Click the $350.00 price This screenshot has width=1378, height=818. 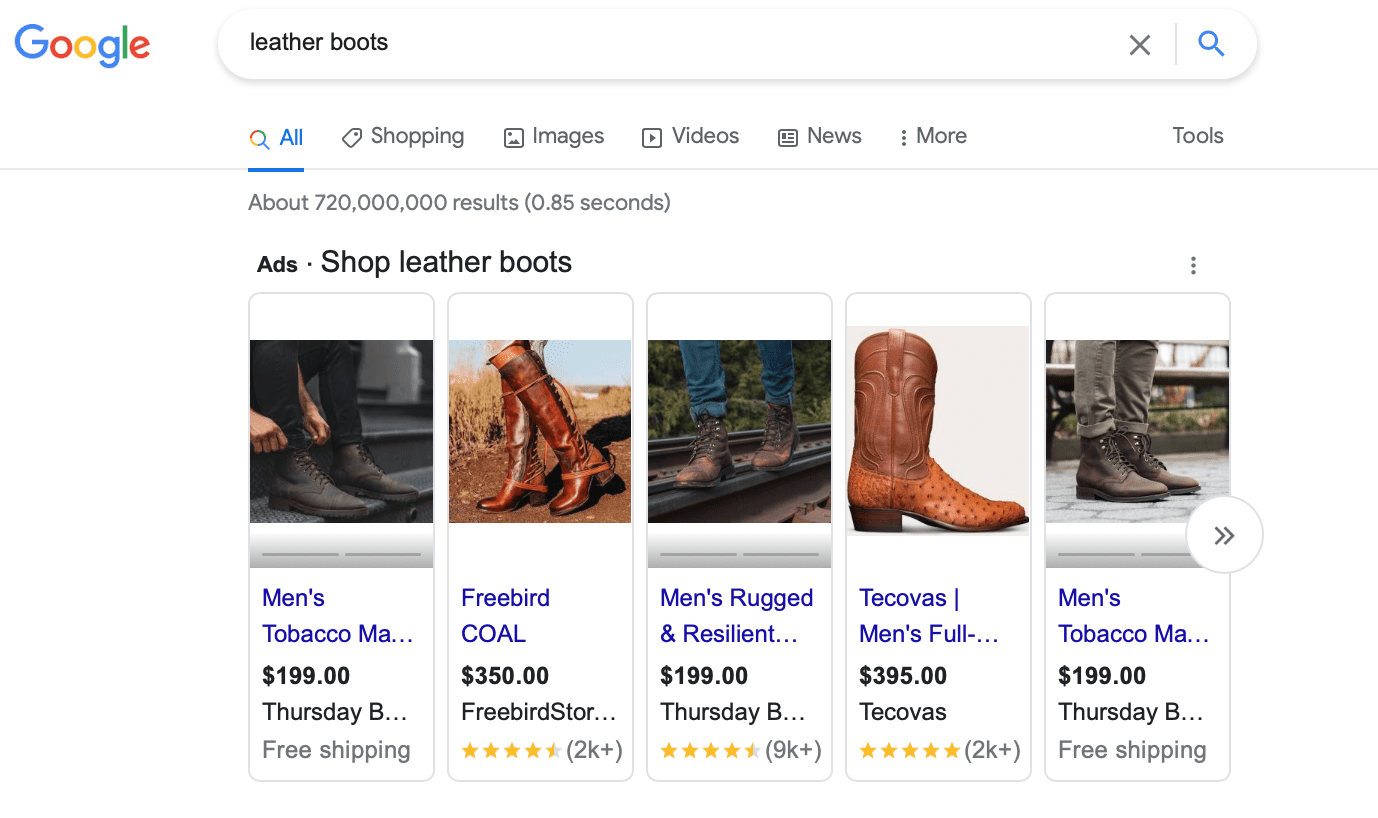click(x=505, y=676)
